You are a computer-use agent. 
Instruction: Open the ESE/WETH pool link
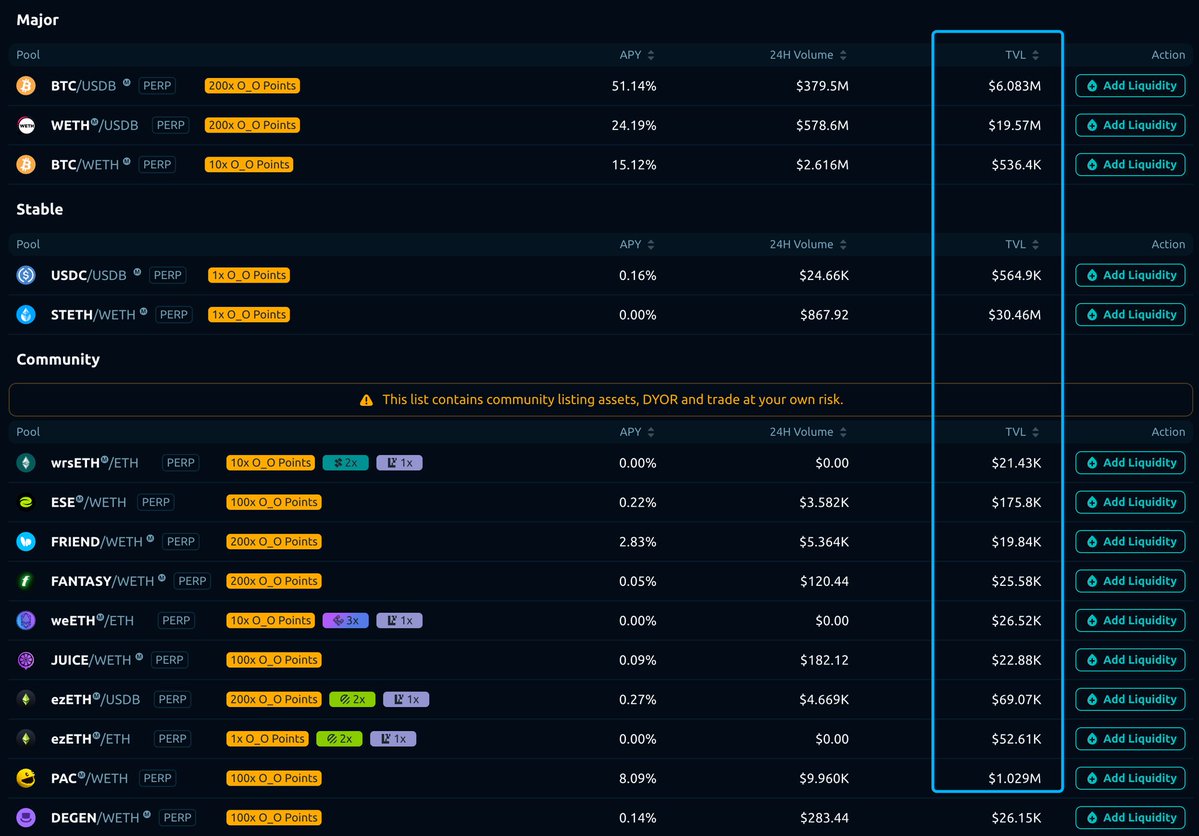88,502
